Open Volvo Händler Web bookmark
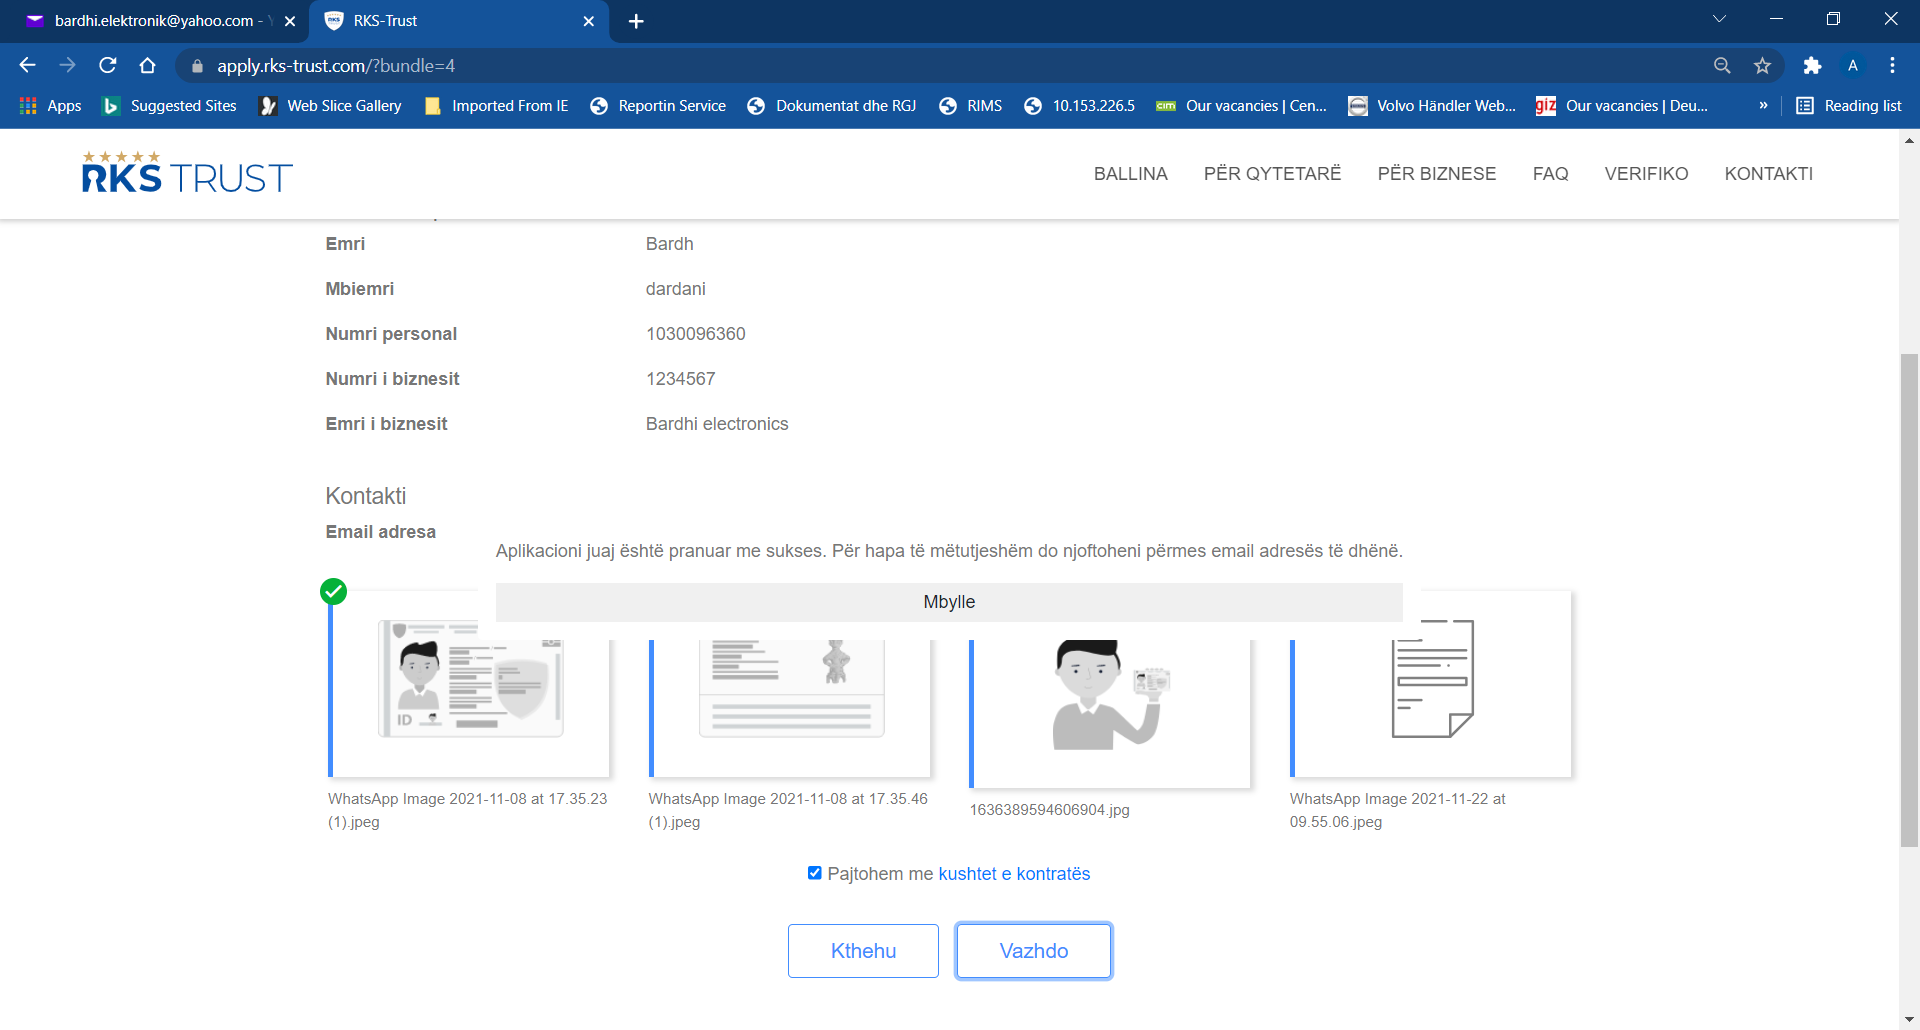The height and width of the screenshot is (1030, 1920). [1432, 106]
